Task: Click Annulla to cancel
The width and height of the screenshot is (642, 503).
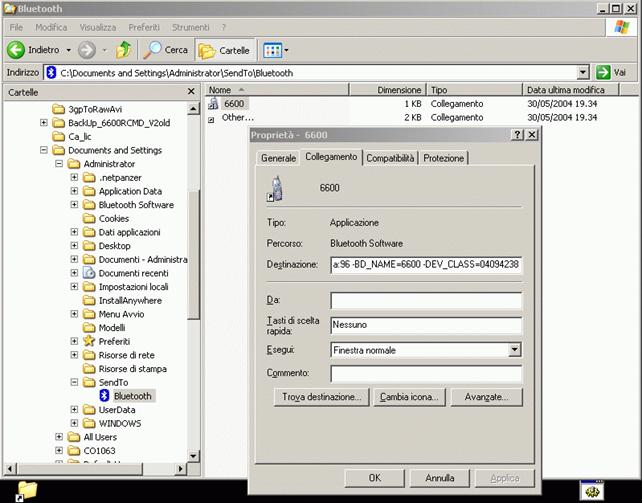Action: [x=439, y=478]
